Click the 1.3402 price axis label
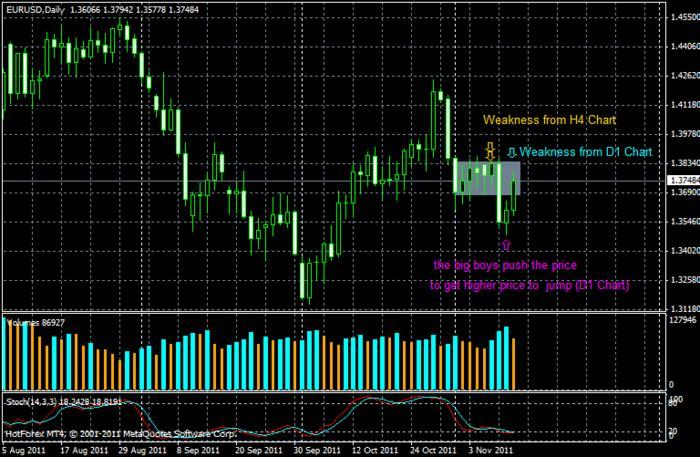 (685, 251)
